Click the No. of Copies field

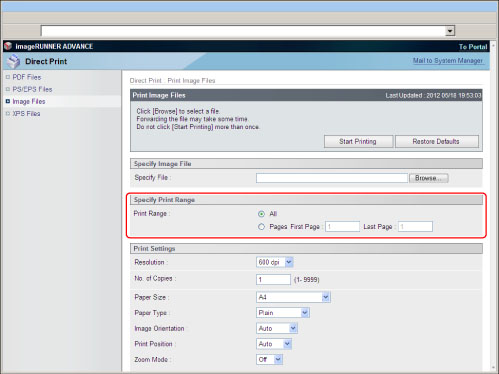(x=273, y=279)
